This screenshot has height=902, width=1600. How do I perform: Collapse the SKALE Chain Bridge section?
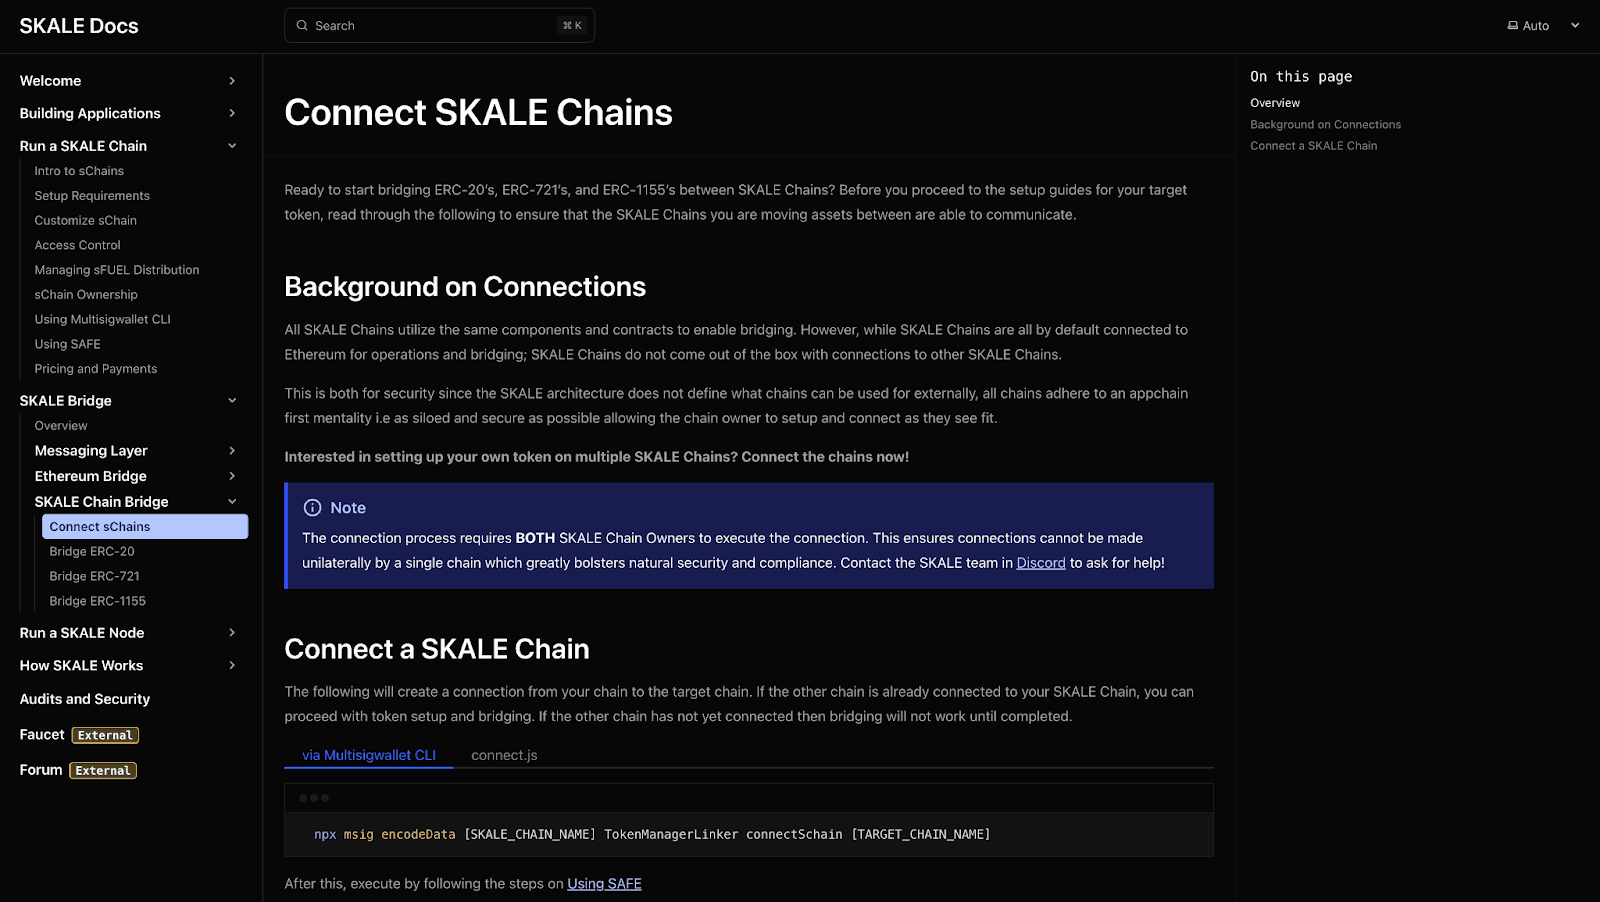pyautogui.click(x=231, y=501)
